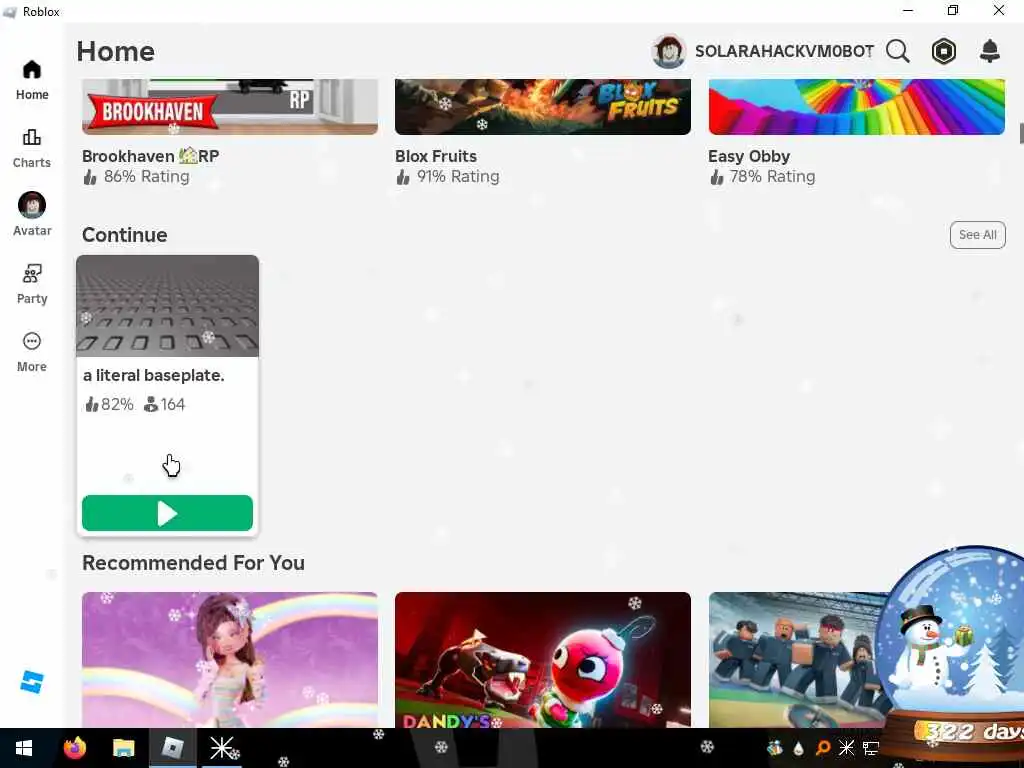This screenshot has width=1024, height=768.
Task: Launch Firefox from the taskbar
Action: (x=74, y=748)
